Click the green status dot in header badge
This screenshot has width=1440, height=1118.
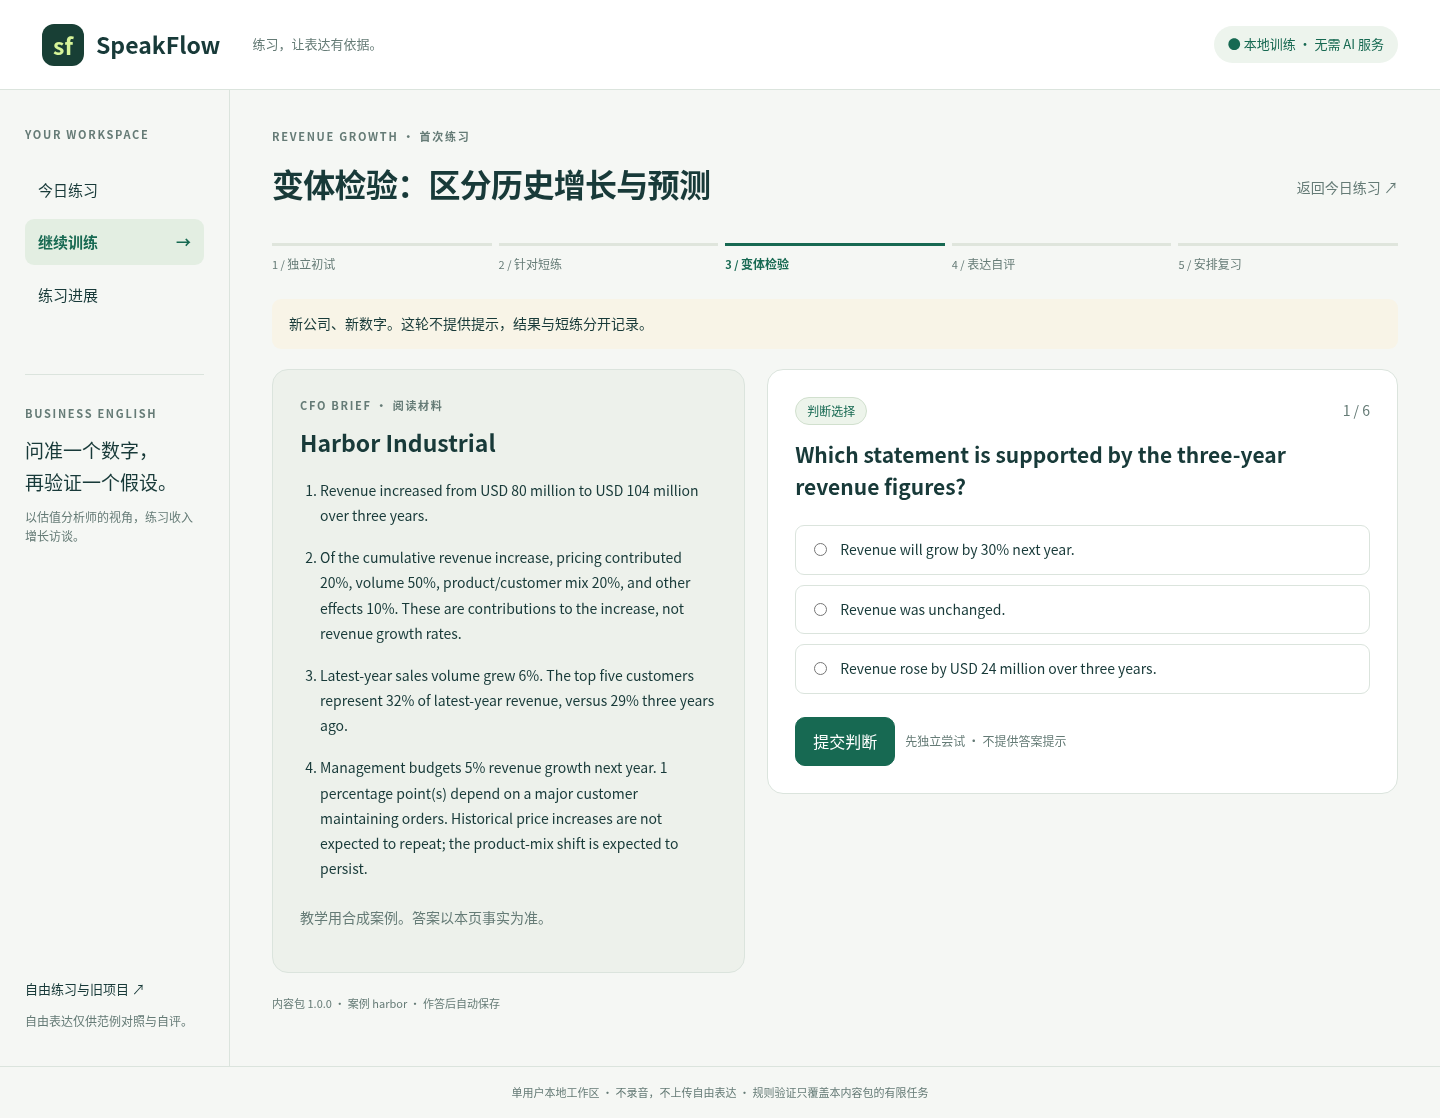(1234, 44)
